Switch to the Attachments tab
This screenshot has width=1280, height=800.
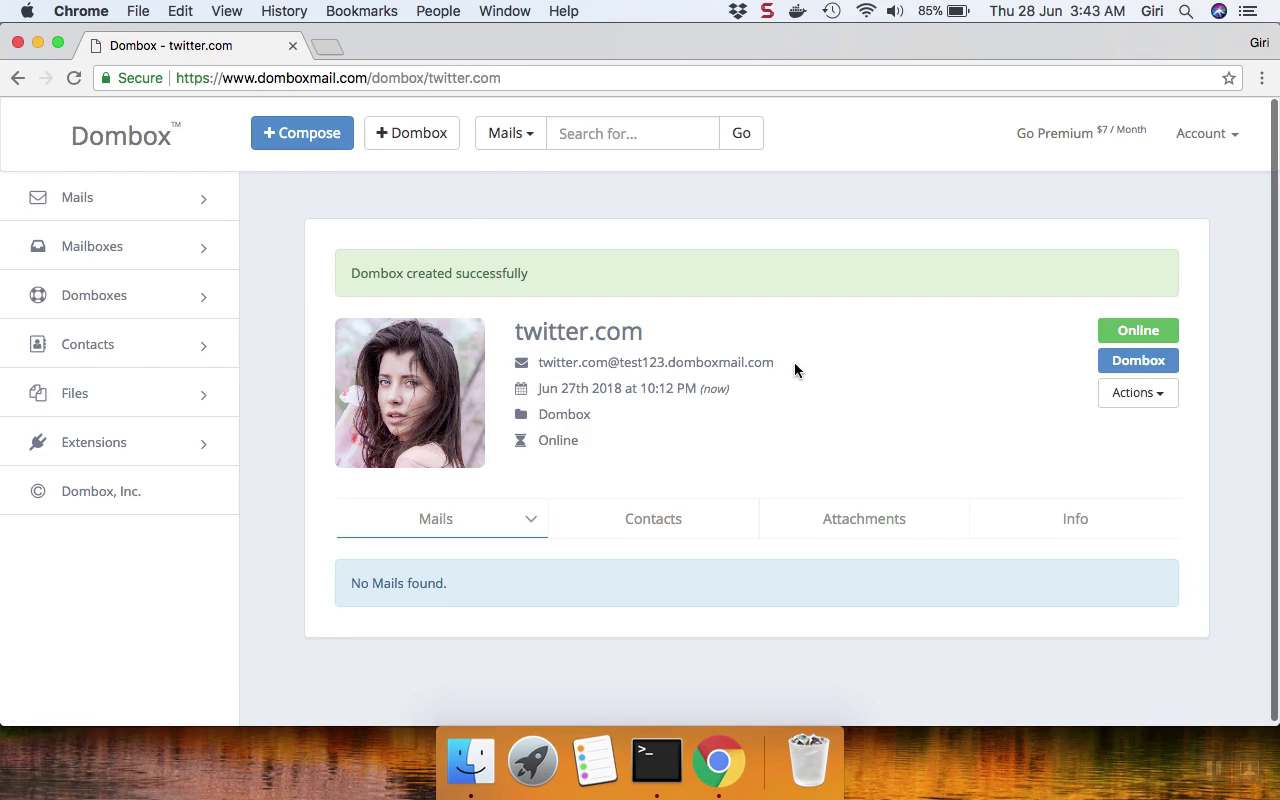point(864,519)
